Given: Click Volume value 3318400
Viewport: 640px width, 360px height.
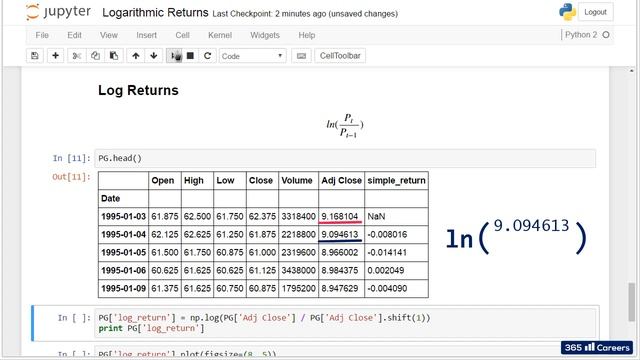Looking at the screenshot, I should [x=298, y=216].
